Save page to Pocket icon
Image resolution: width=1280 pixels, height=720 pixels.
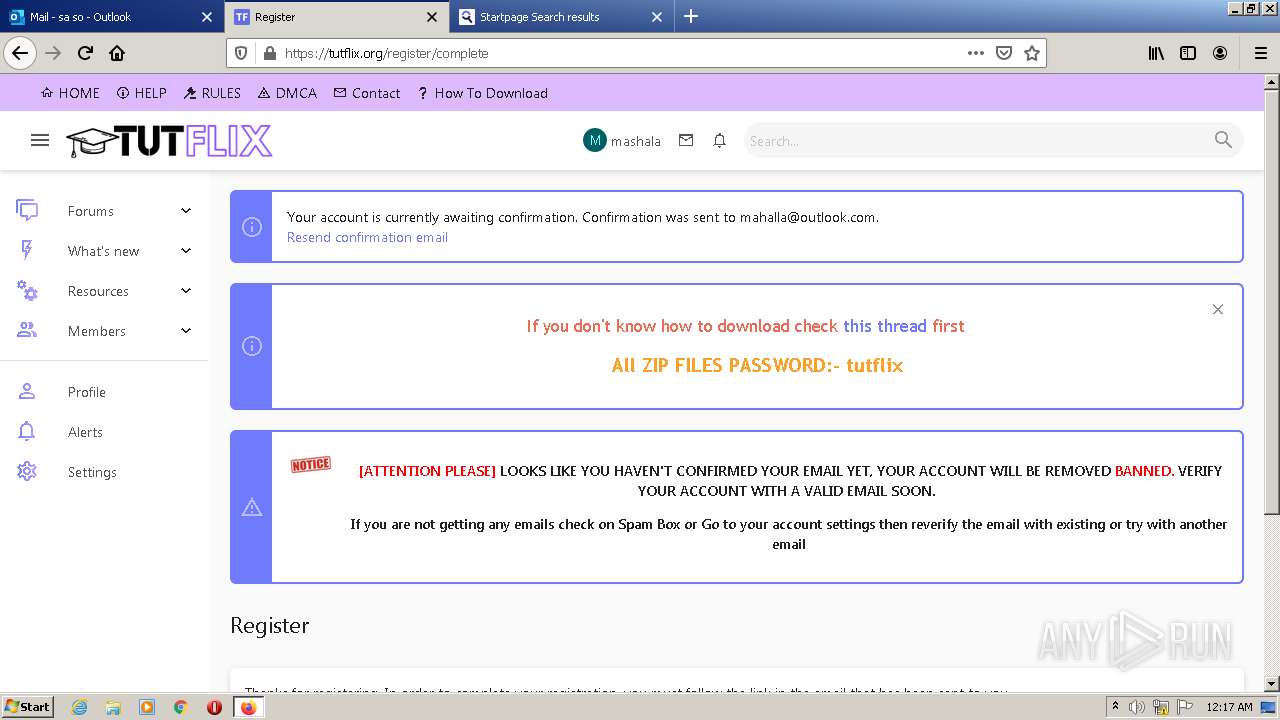[x=1004, y=53]
